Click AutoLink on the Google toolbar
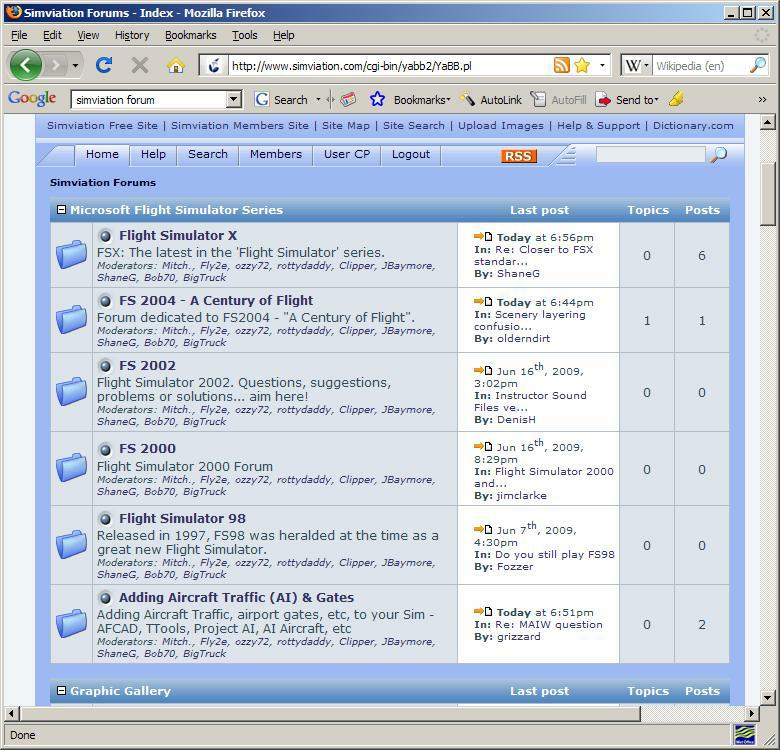This screenshot has height=750, width=780. coord(491,100)
